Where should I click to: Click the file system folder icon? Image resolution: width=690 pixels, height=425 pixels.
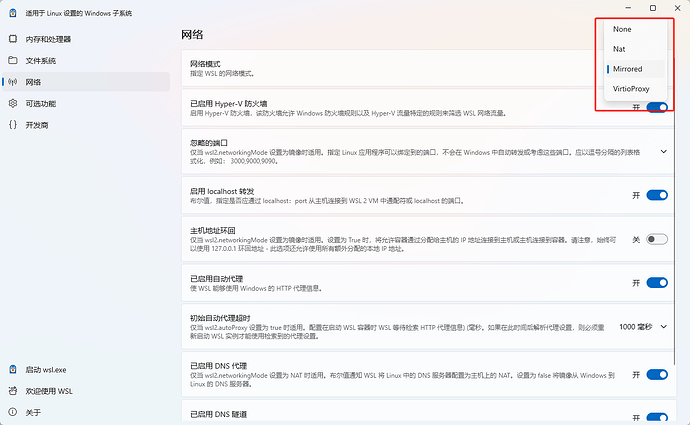[13, 60]
